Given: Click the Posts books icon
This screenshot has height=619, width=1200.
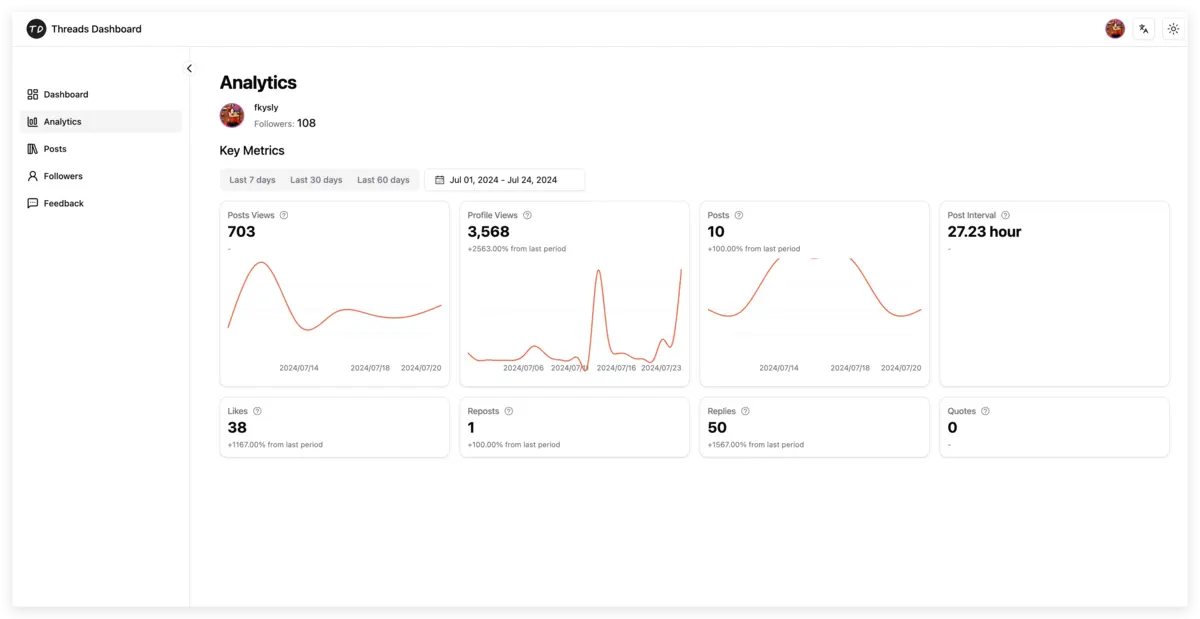Looking at the screenshot, I should pos(33,149).
